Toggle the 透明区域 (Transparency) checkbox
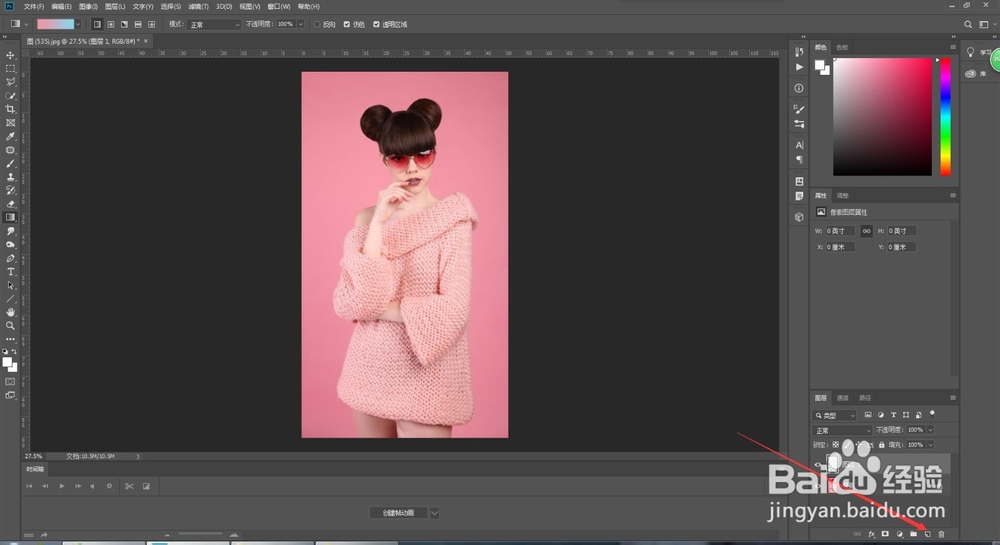1000x545 pixels. click(x=377, y=24)
